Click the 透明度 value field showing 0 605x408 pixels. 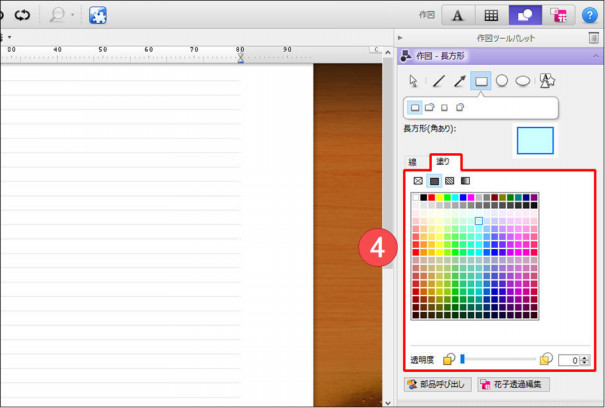tap(569, 360)
